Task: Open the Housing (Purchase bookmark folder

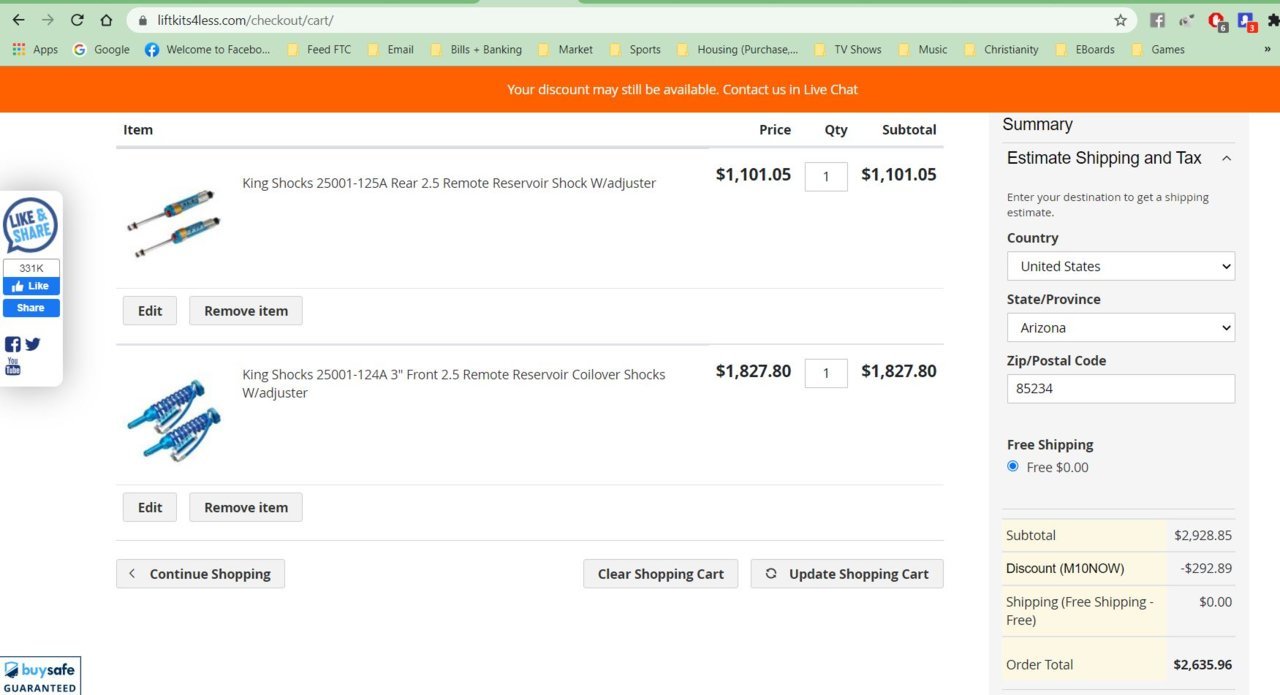Action: [x=737, y=49]
